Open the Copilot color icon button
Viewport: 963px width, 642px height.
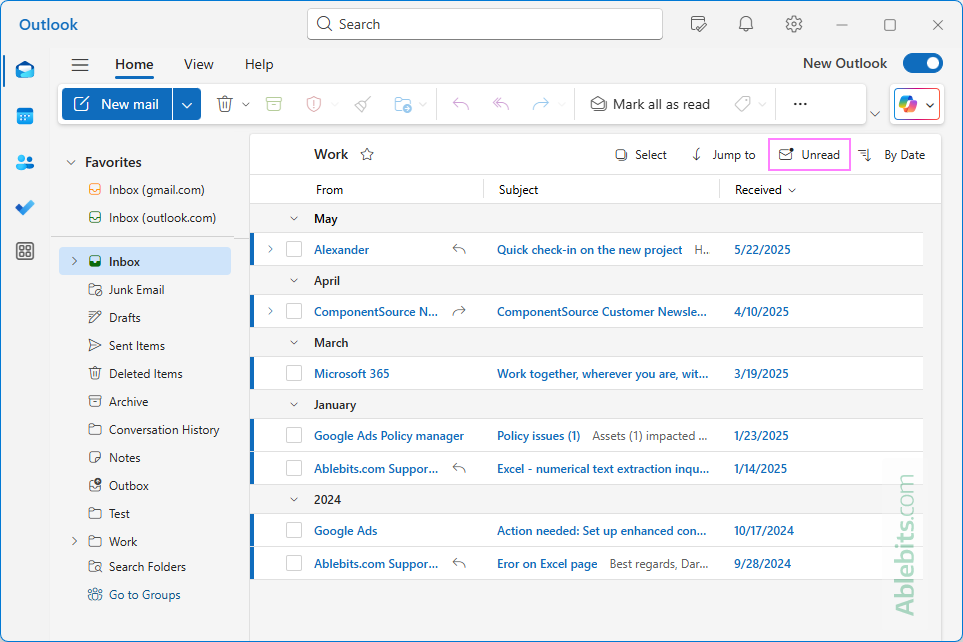(908, 104)
